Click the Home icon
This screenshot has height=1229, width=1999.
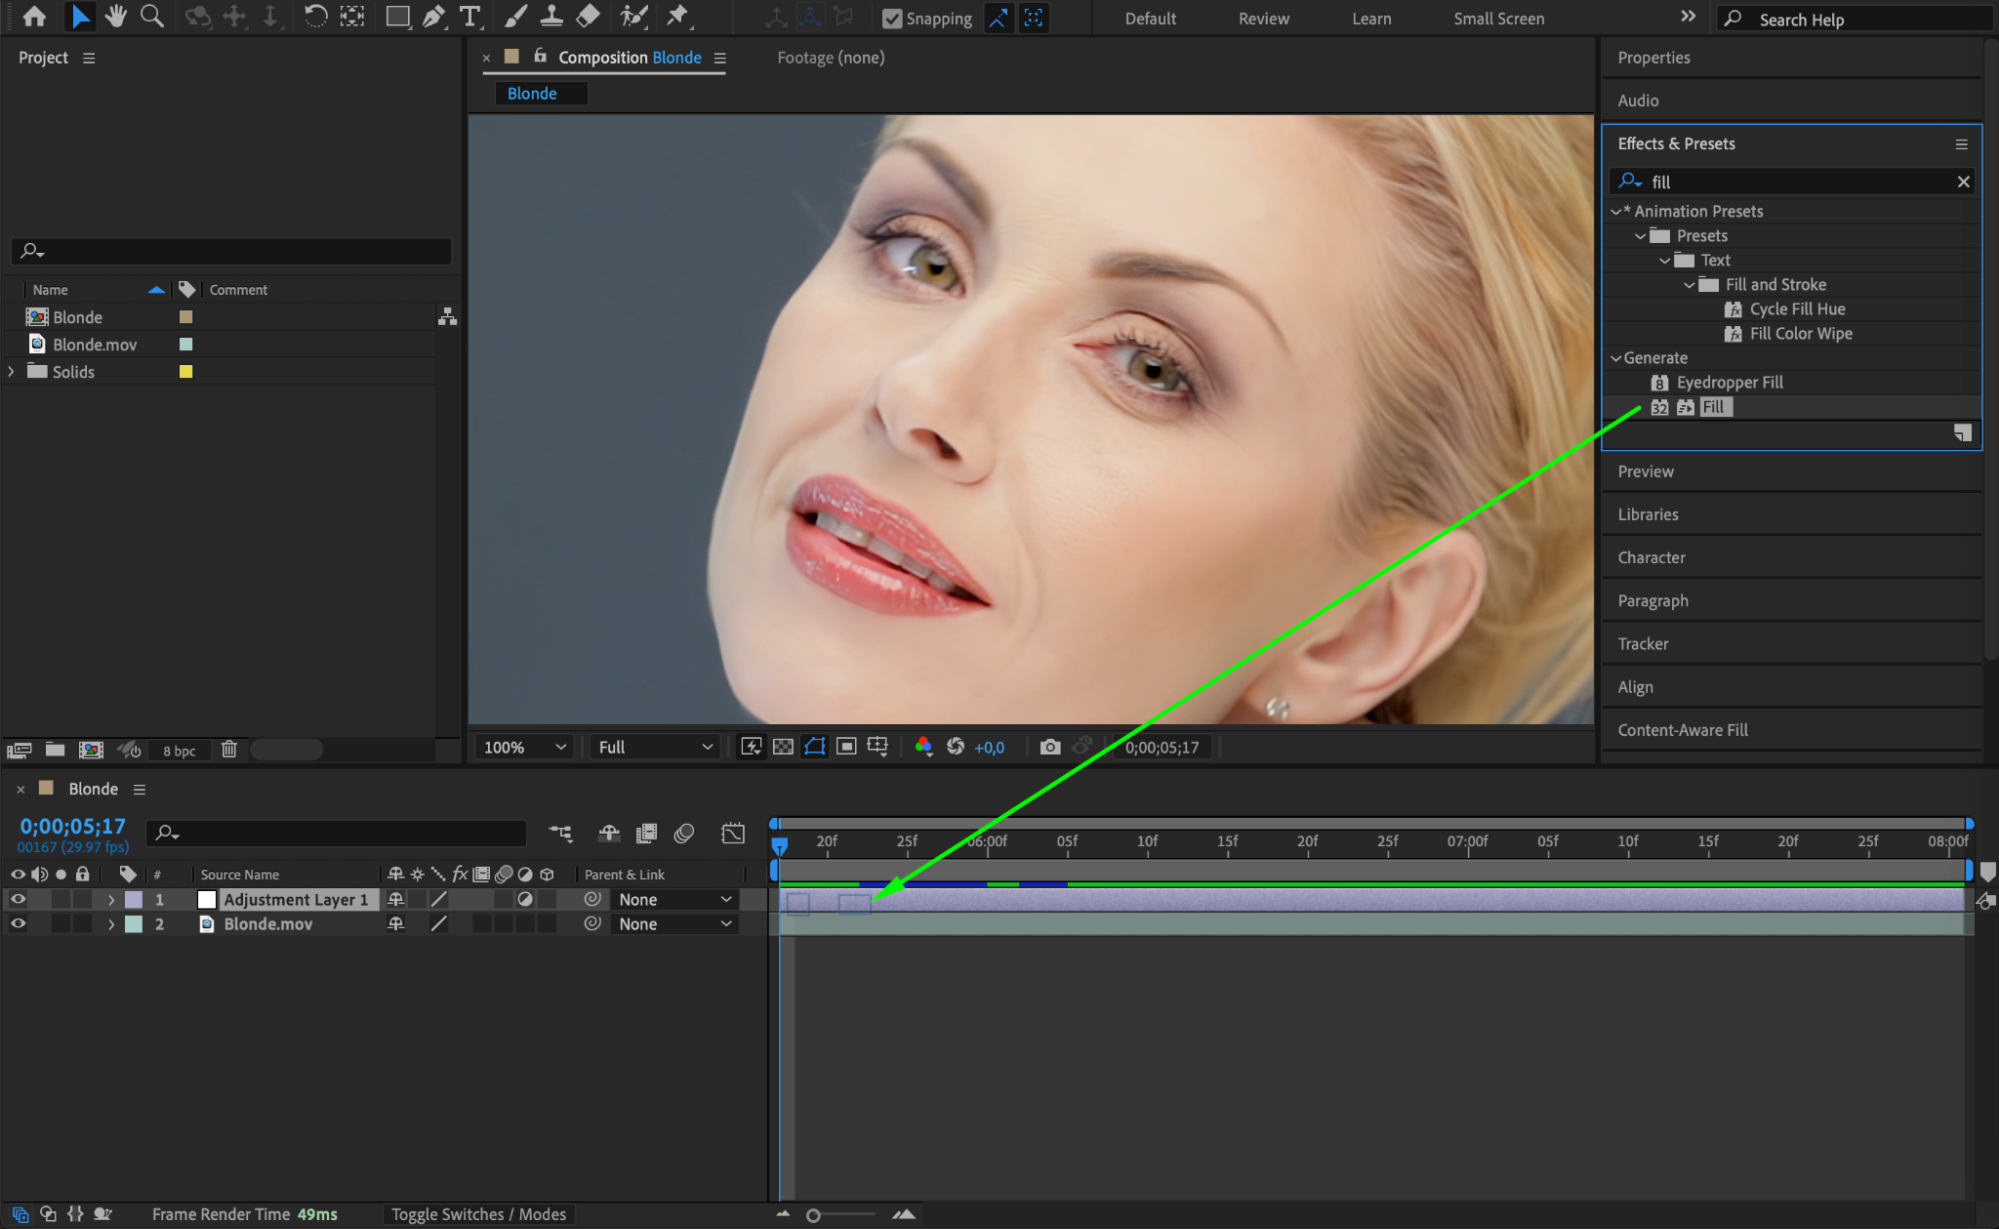(34, 16)
